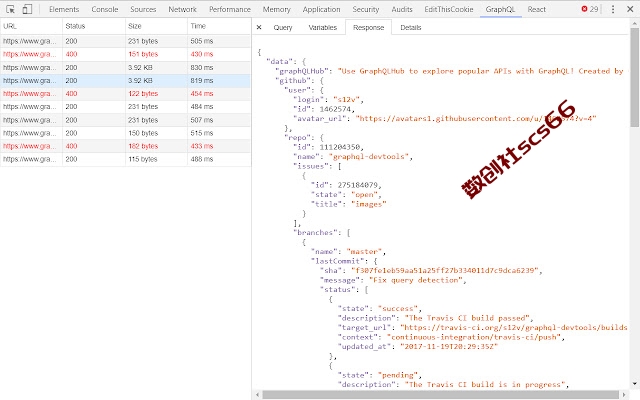Click the commit sha hash value
640x400 pixels.
pyautogui.click(x=445, y=271)
